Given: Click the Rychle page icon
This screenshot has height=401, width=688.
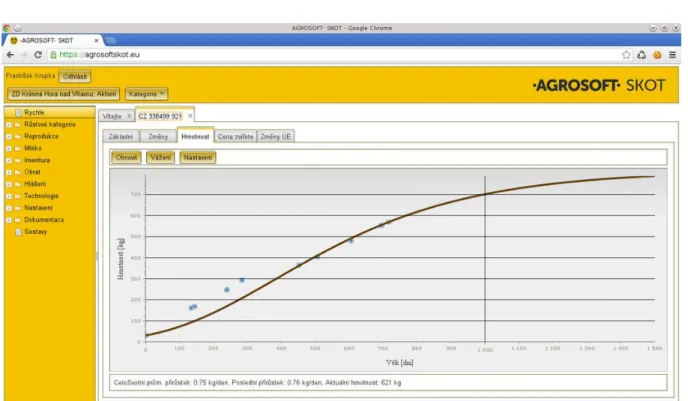Looking at the screenshot, I should coord(18,112).
